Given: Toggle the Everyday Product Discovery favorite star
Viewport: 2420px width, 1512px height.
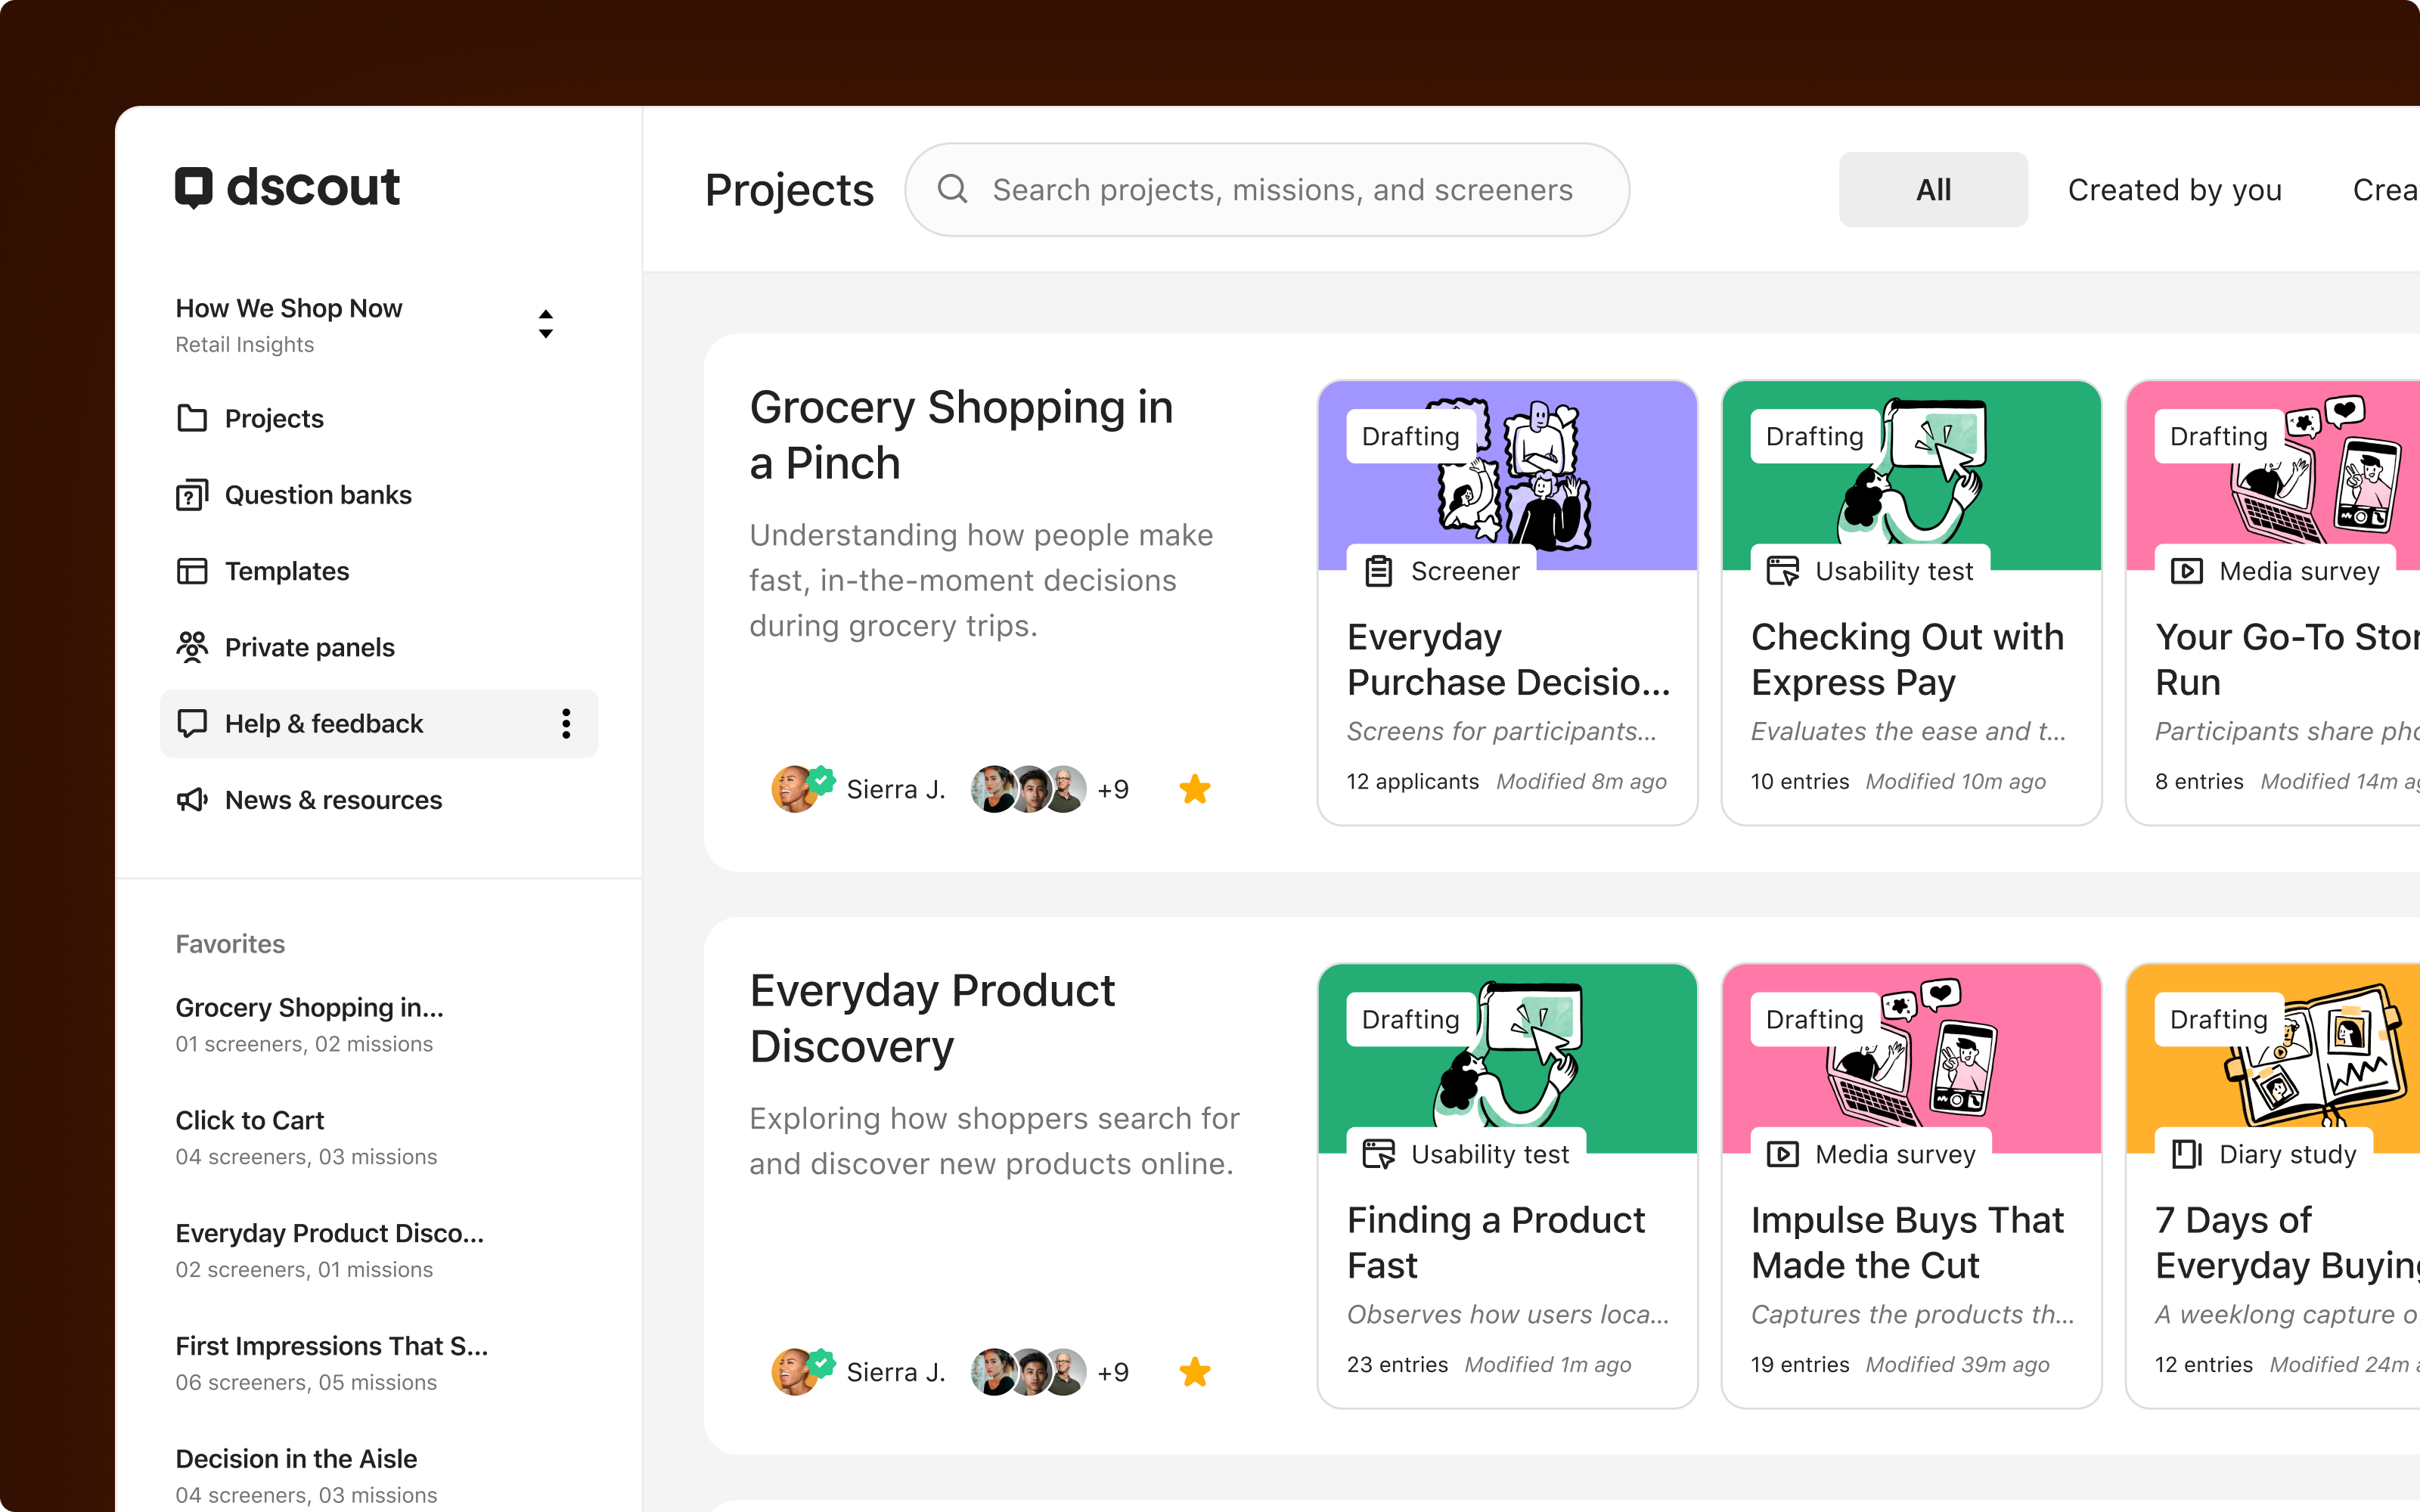Looking at the screenshot, I should [x=1194, y=1372].
